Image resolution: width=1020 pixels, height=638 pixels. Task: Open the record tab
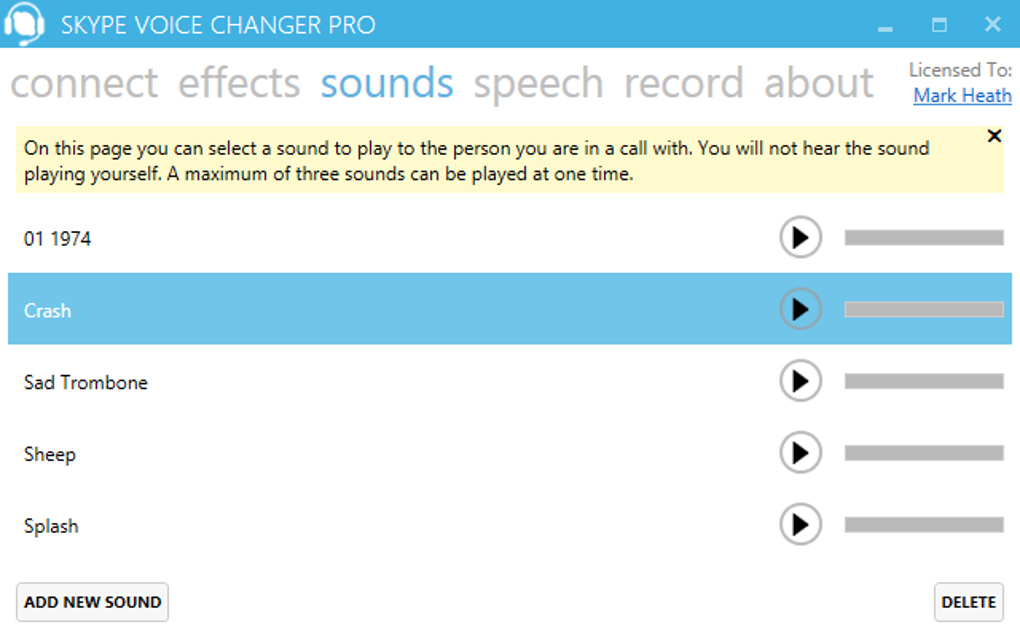pyautogui.click(x=684, y=83)
